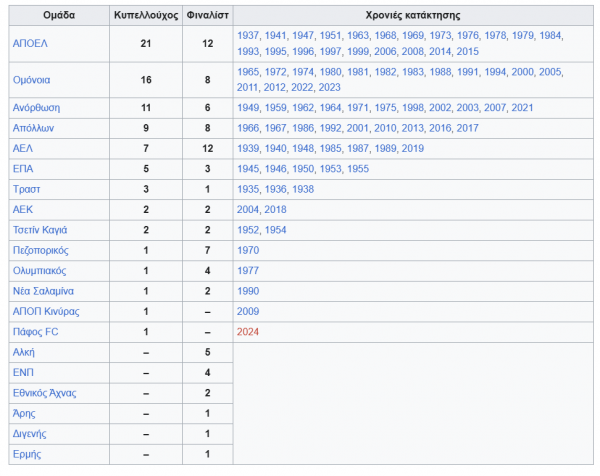Select the Χρονιές κατάκτησης column header

pos(413,15)
